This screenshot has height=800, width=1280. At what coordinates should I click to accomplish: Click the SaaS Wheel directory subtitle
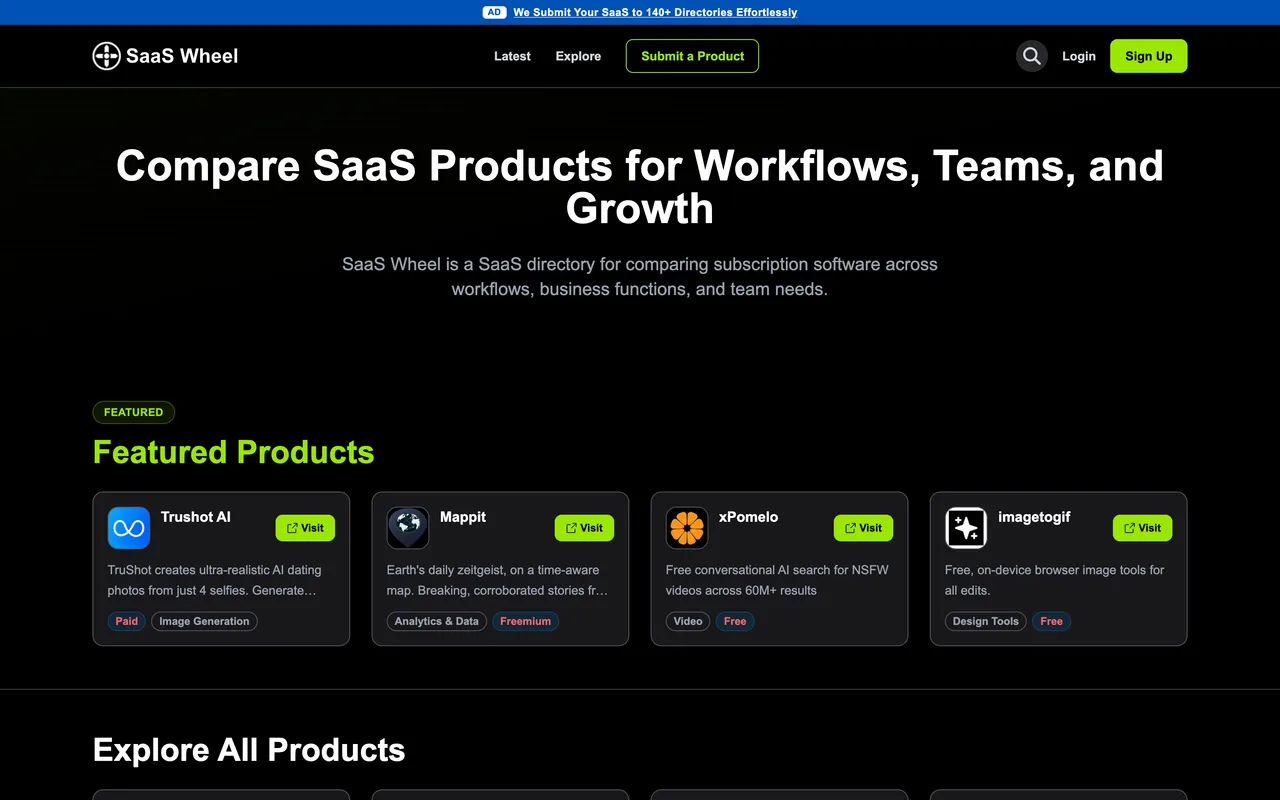tap(640, 277)
